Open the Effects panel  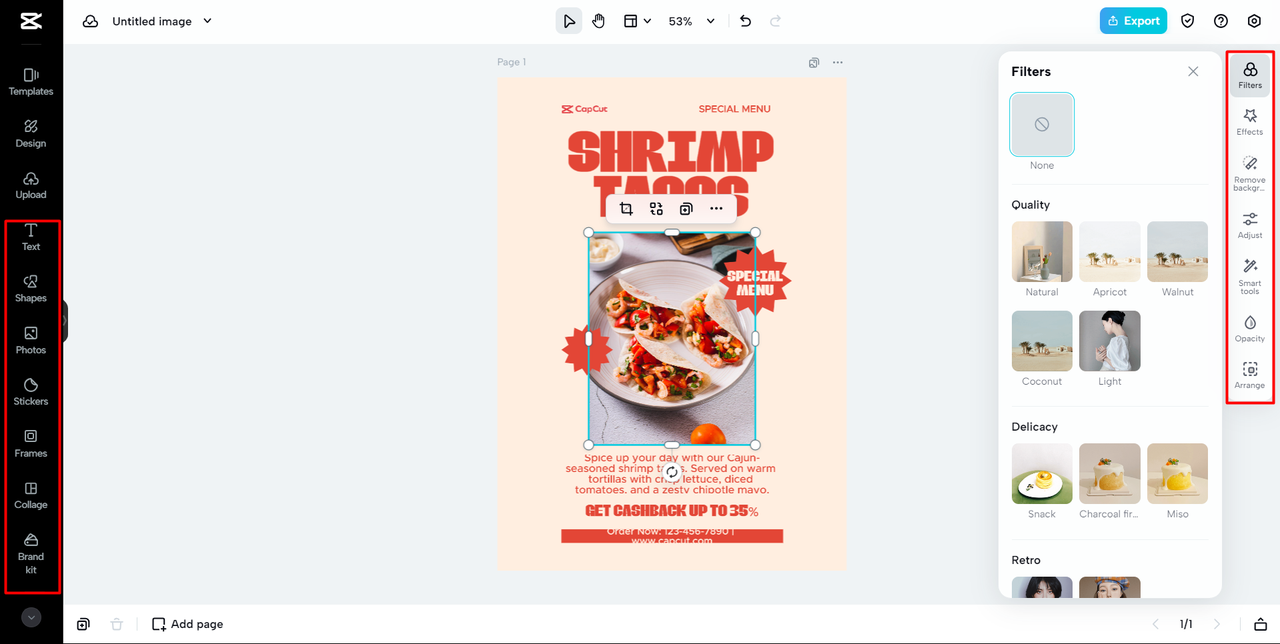click(x=1250, y=122)
